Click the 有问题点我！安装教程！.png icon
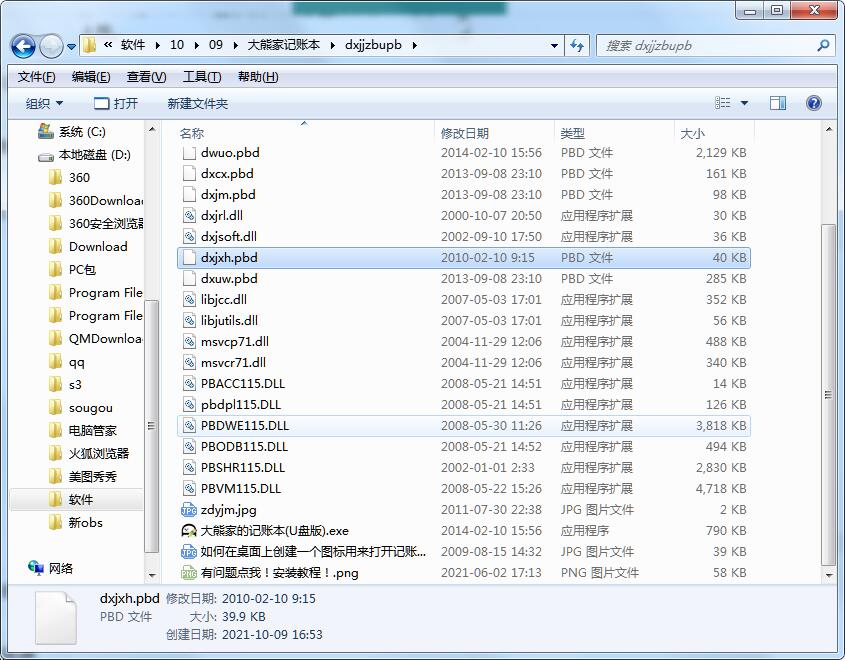This screenshot has height=660, width=845. coord(189,573)
